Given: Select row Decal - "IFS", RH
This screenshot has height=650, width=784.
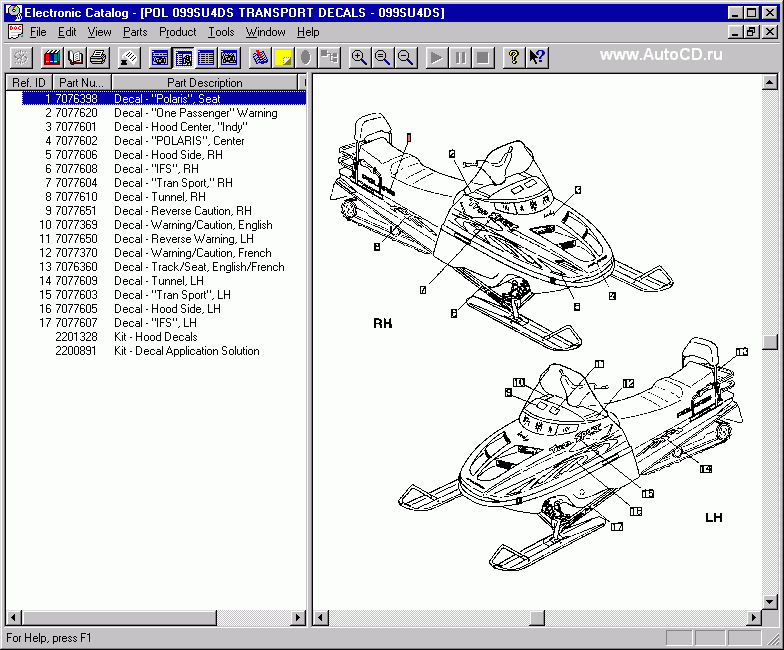Looking at the screenshot, I should coord(164,168).
